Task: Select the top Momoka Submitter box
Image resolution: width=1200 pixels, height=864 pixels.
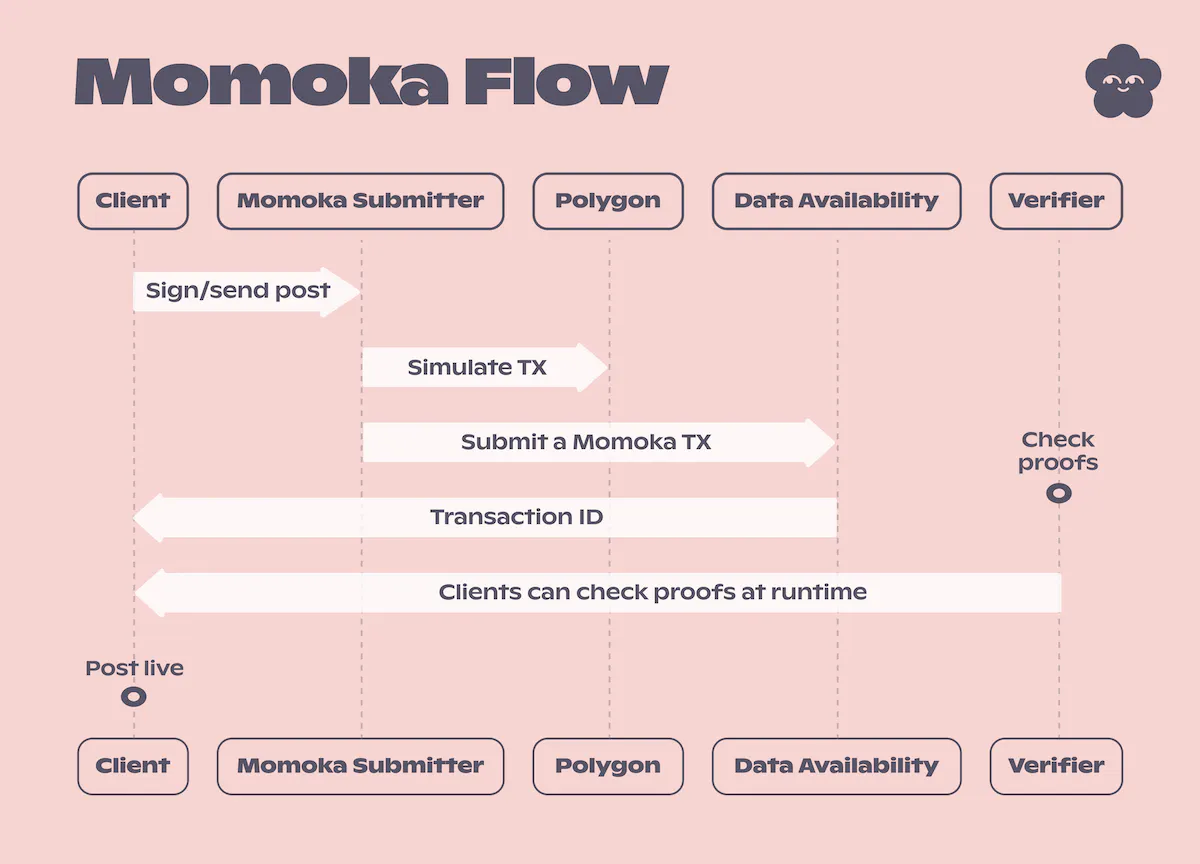Action: [x=360, y=201]
